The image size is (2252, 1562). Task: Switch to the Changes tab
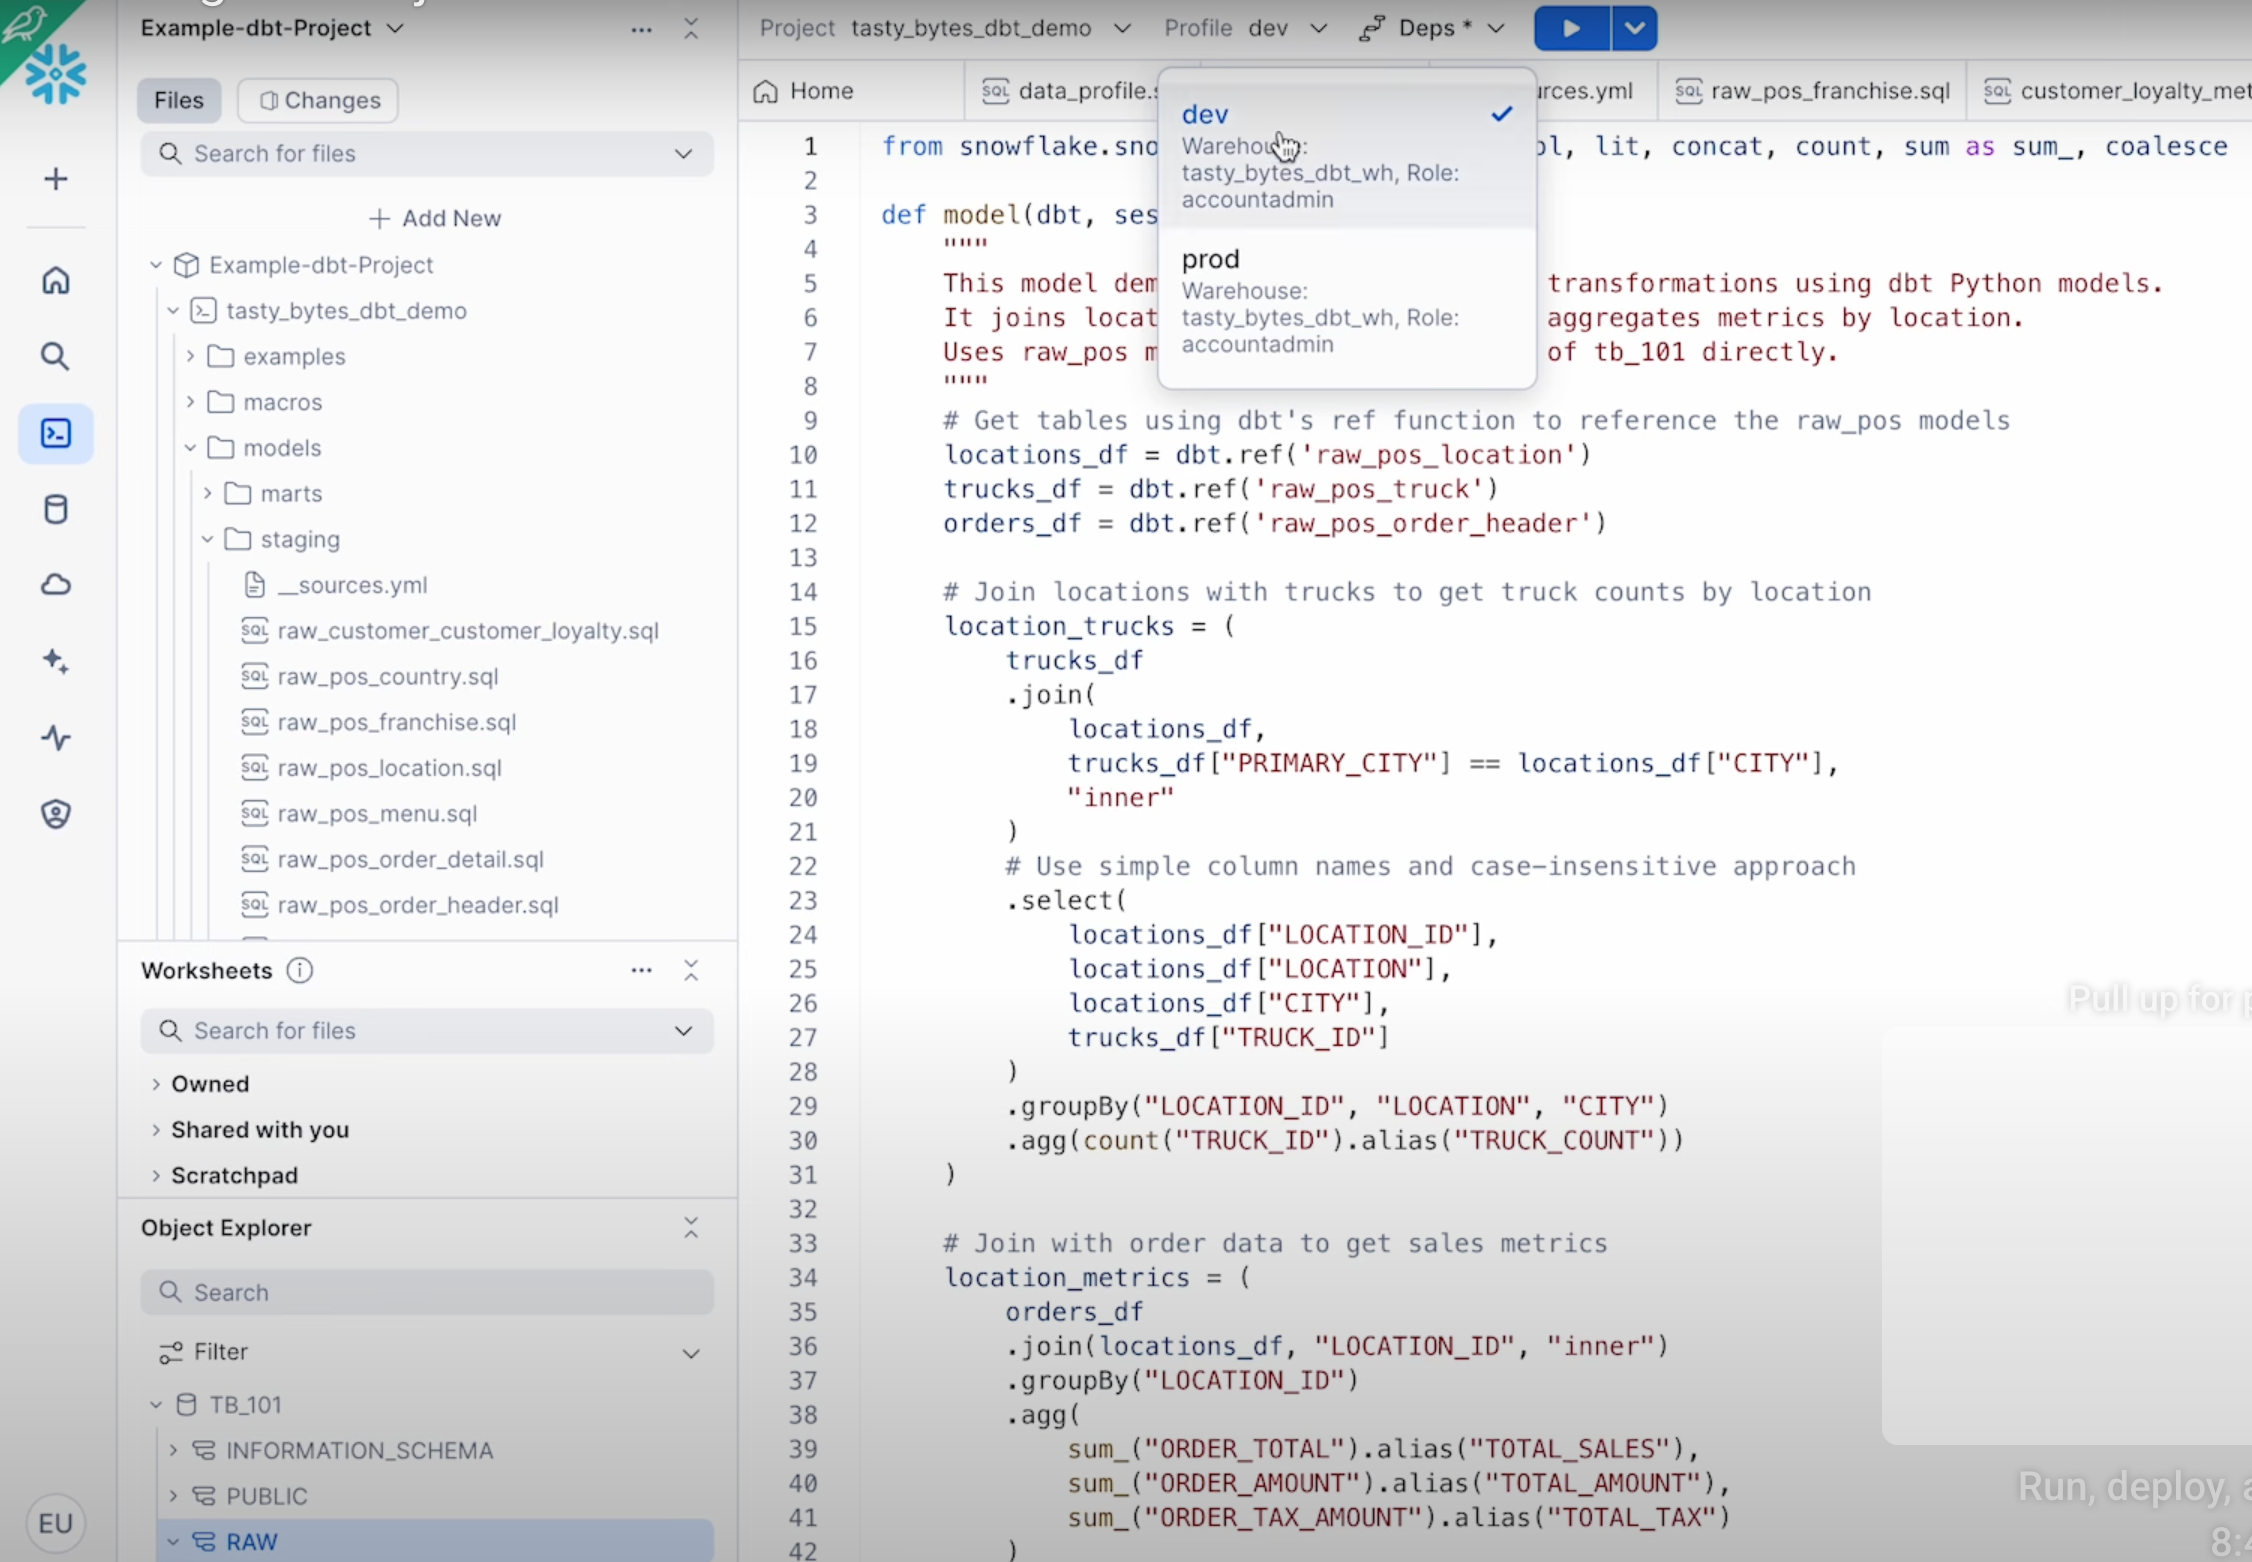pos(319,100)
